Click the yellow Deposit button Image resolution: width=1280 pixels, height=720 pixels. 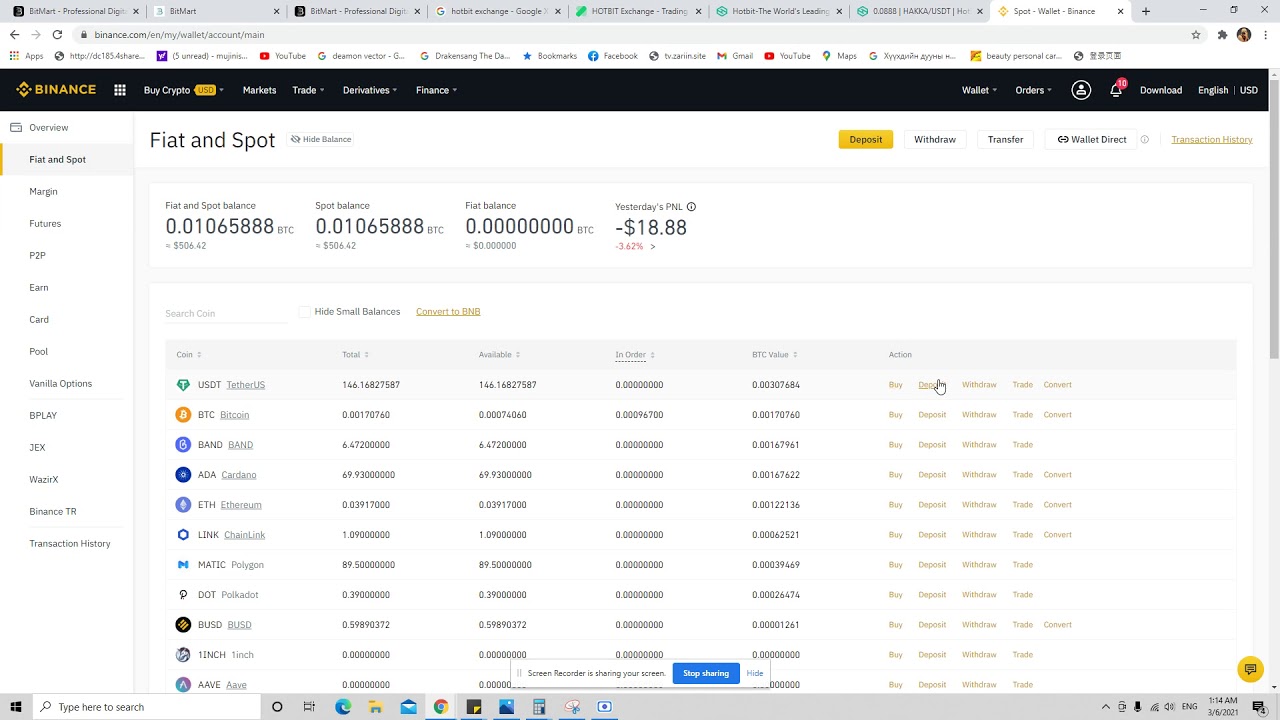click(x=866, y=140)
